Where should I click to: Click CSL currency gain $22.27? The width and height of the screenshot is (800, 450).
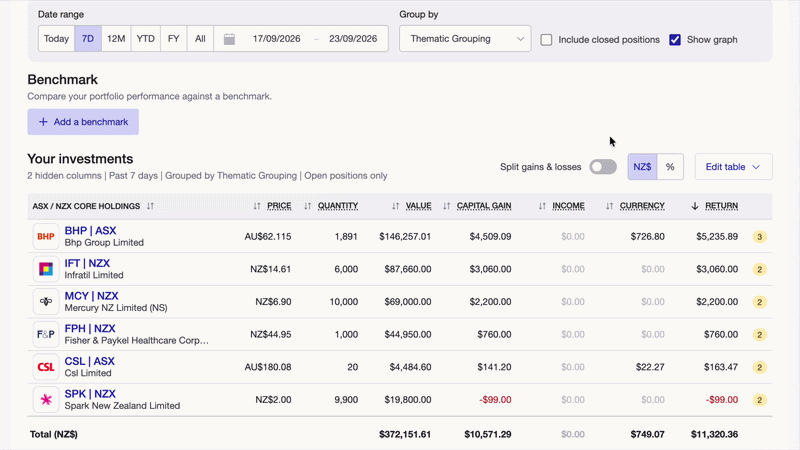(x=650, y=367)
